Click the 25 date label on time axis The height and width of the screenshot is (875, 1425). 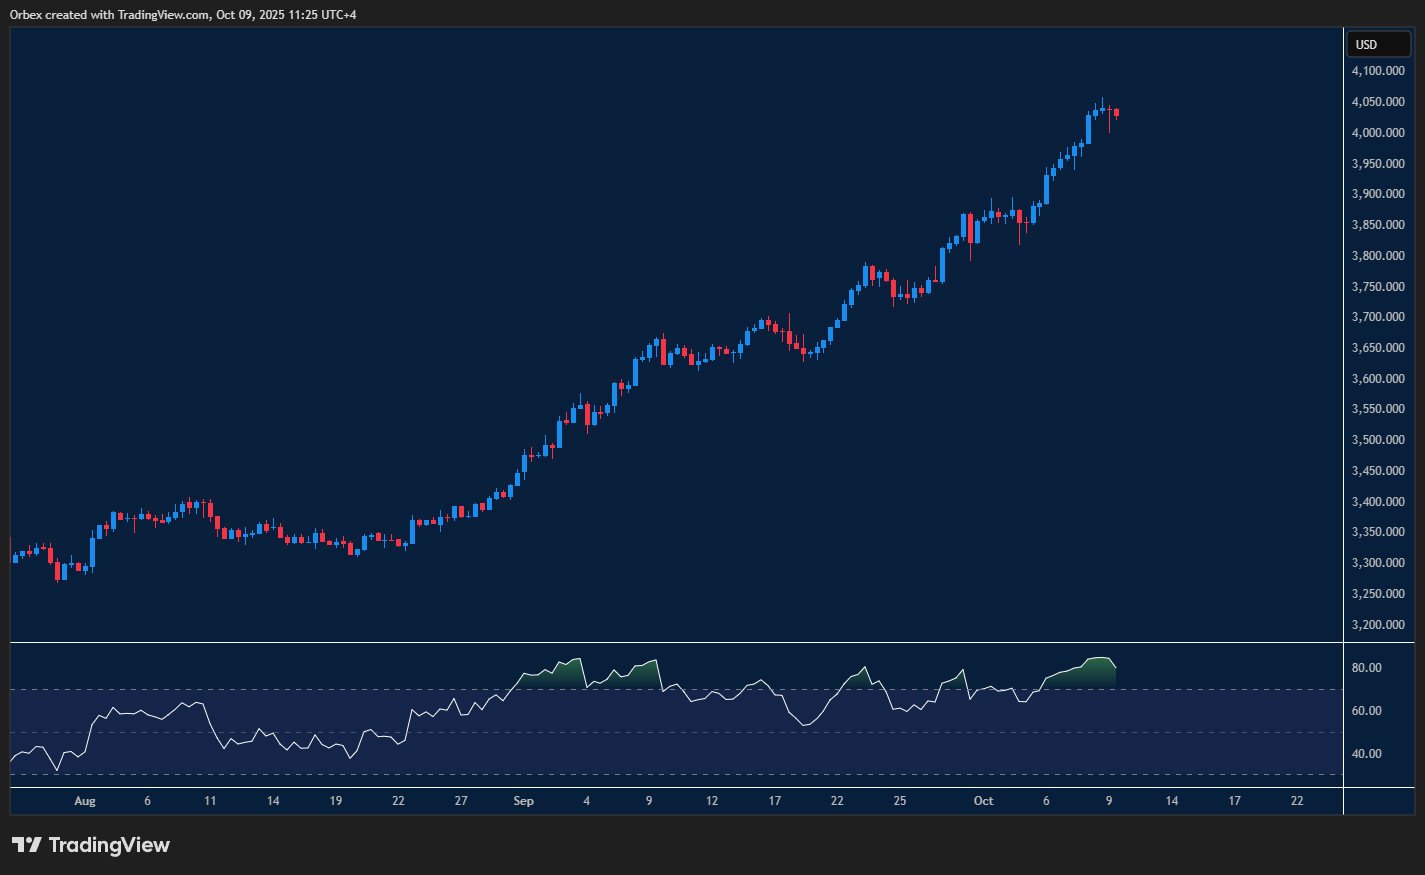click(900, 801)
